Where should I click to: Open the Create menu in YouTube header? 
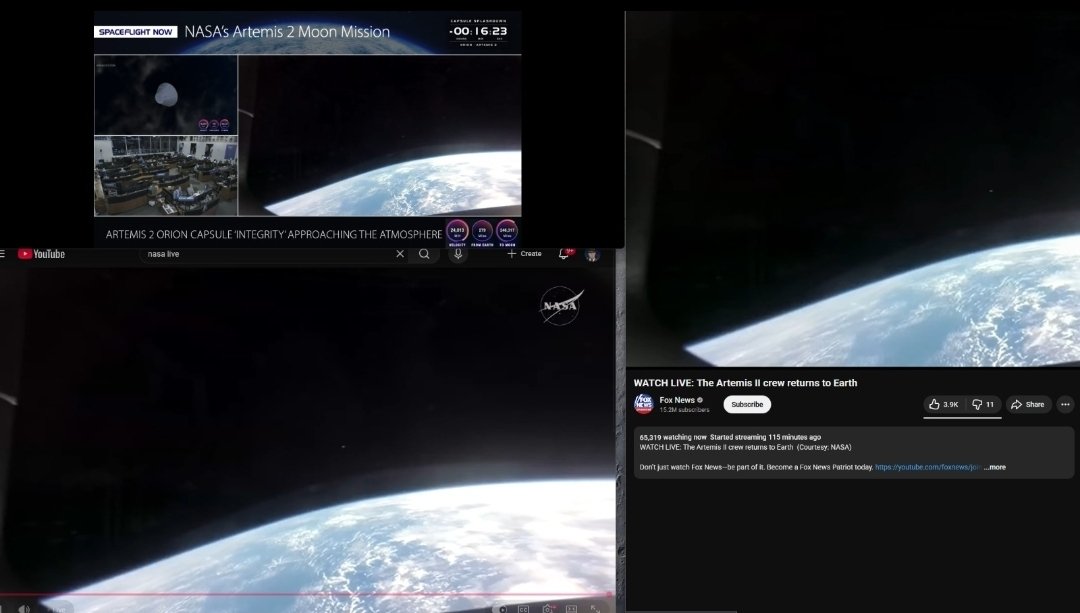click(x=525, y=253)
